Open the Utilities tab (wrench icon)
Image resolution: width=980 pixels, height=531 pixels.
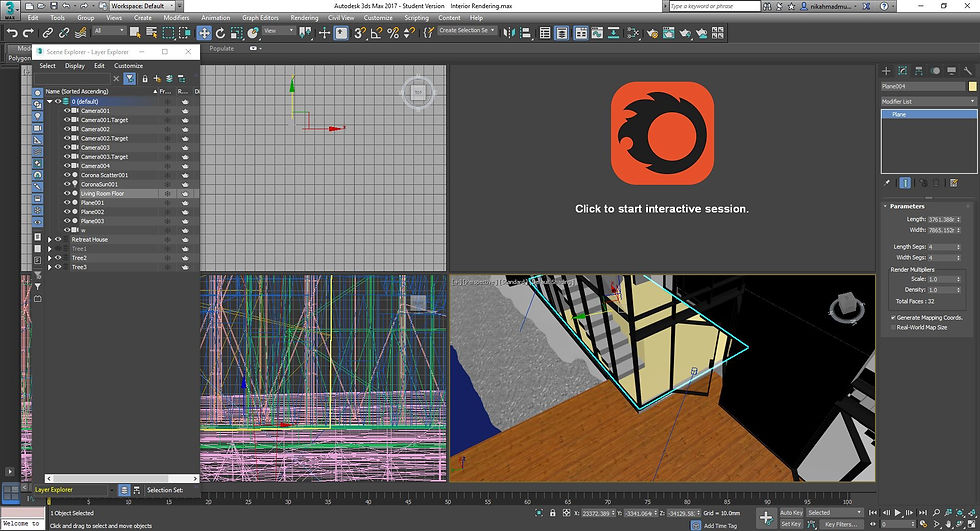click(968, 71)
